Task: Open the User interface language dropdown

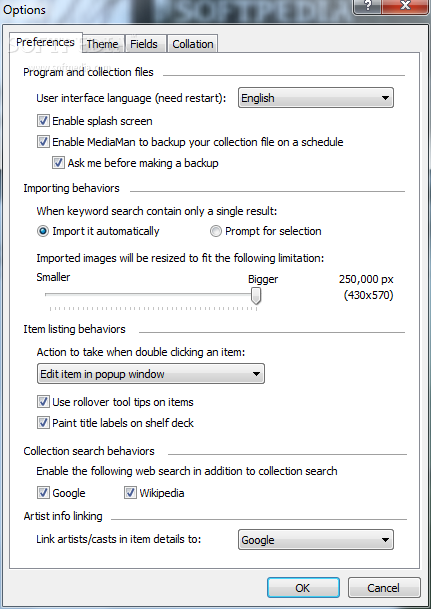Action: 316,98
